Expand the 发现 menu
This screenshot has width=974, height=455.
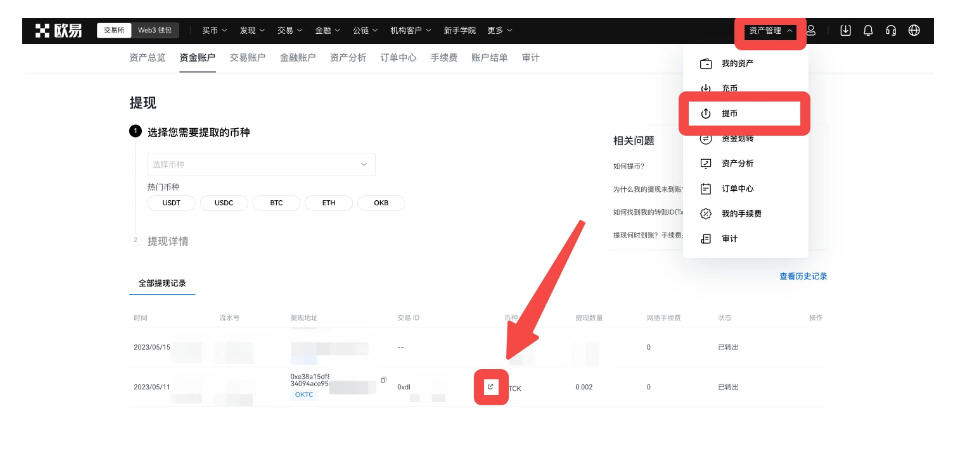252,30
